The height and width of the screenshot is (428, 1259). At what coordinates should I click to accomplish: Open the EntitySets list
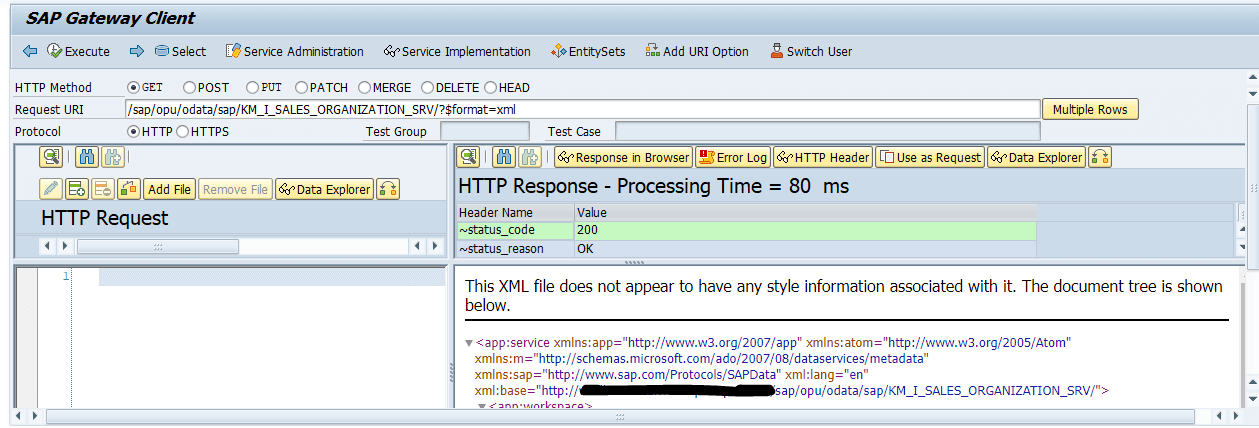[x=588, y=51]
